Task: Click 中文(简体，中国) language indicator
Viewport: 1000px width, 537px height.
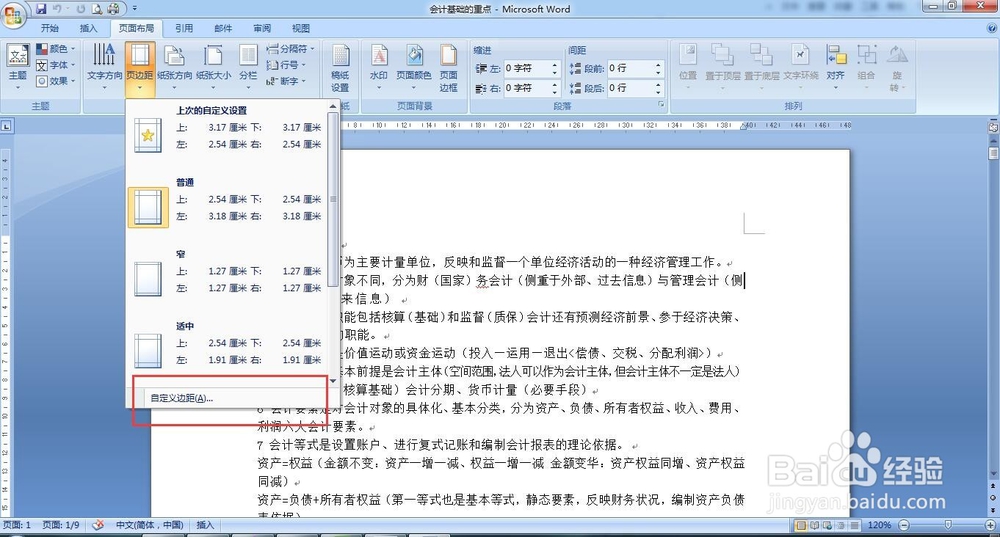Action: (149, 525)
